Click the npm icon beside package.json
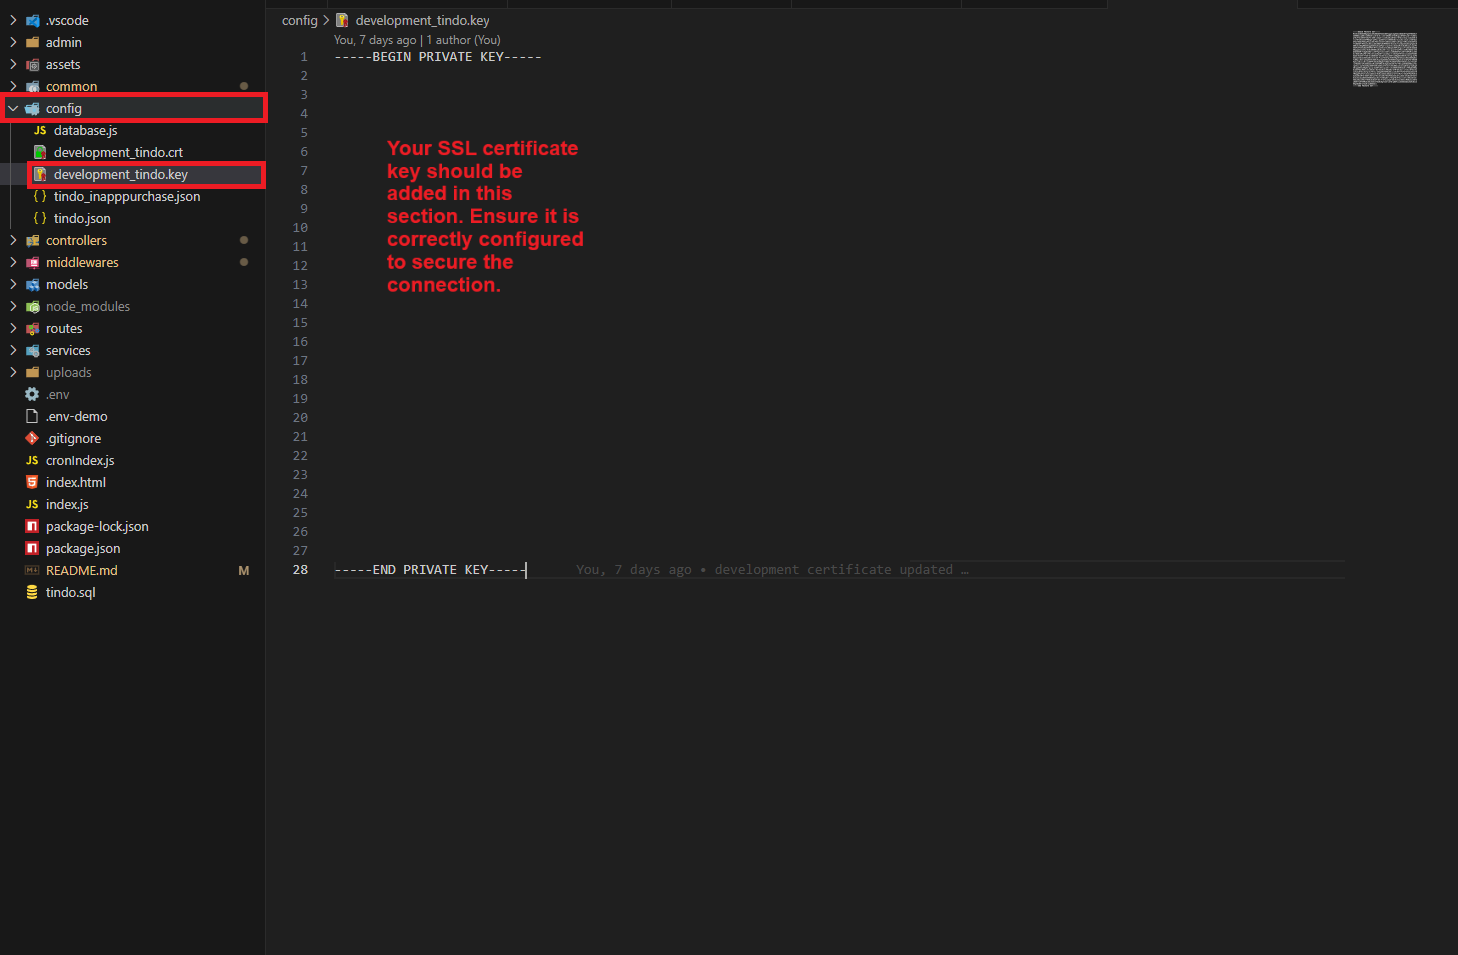The image size is (1458, 955). coord(32,549)
